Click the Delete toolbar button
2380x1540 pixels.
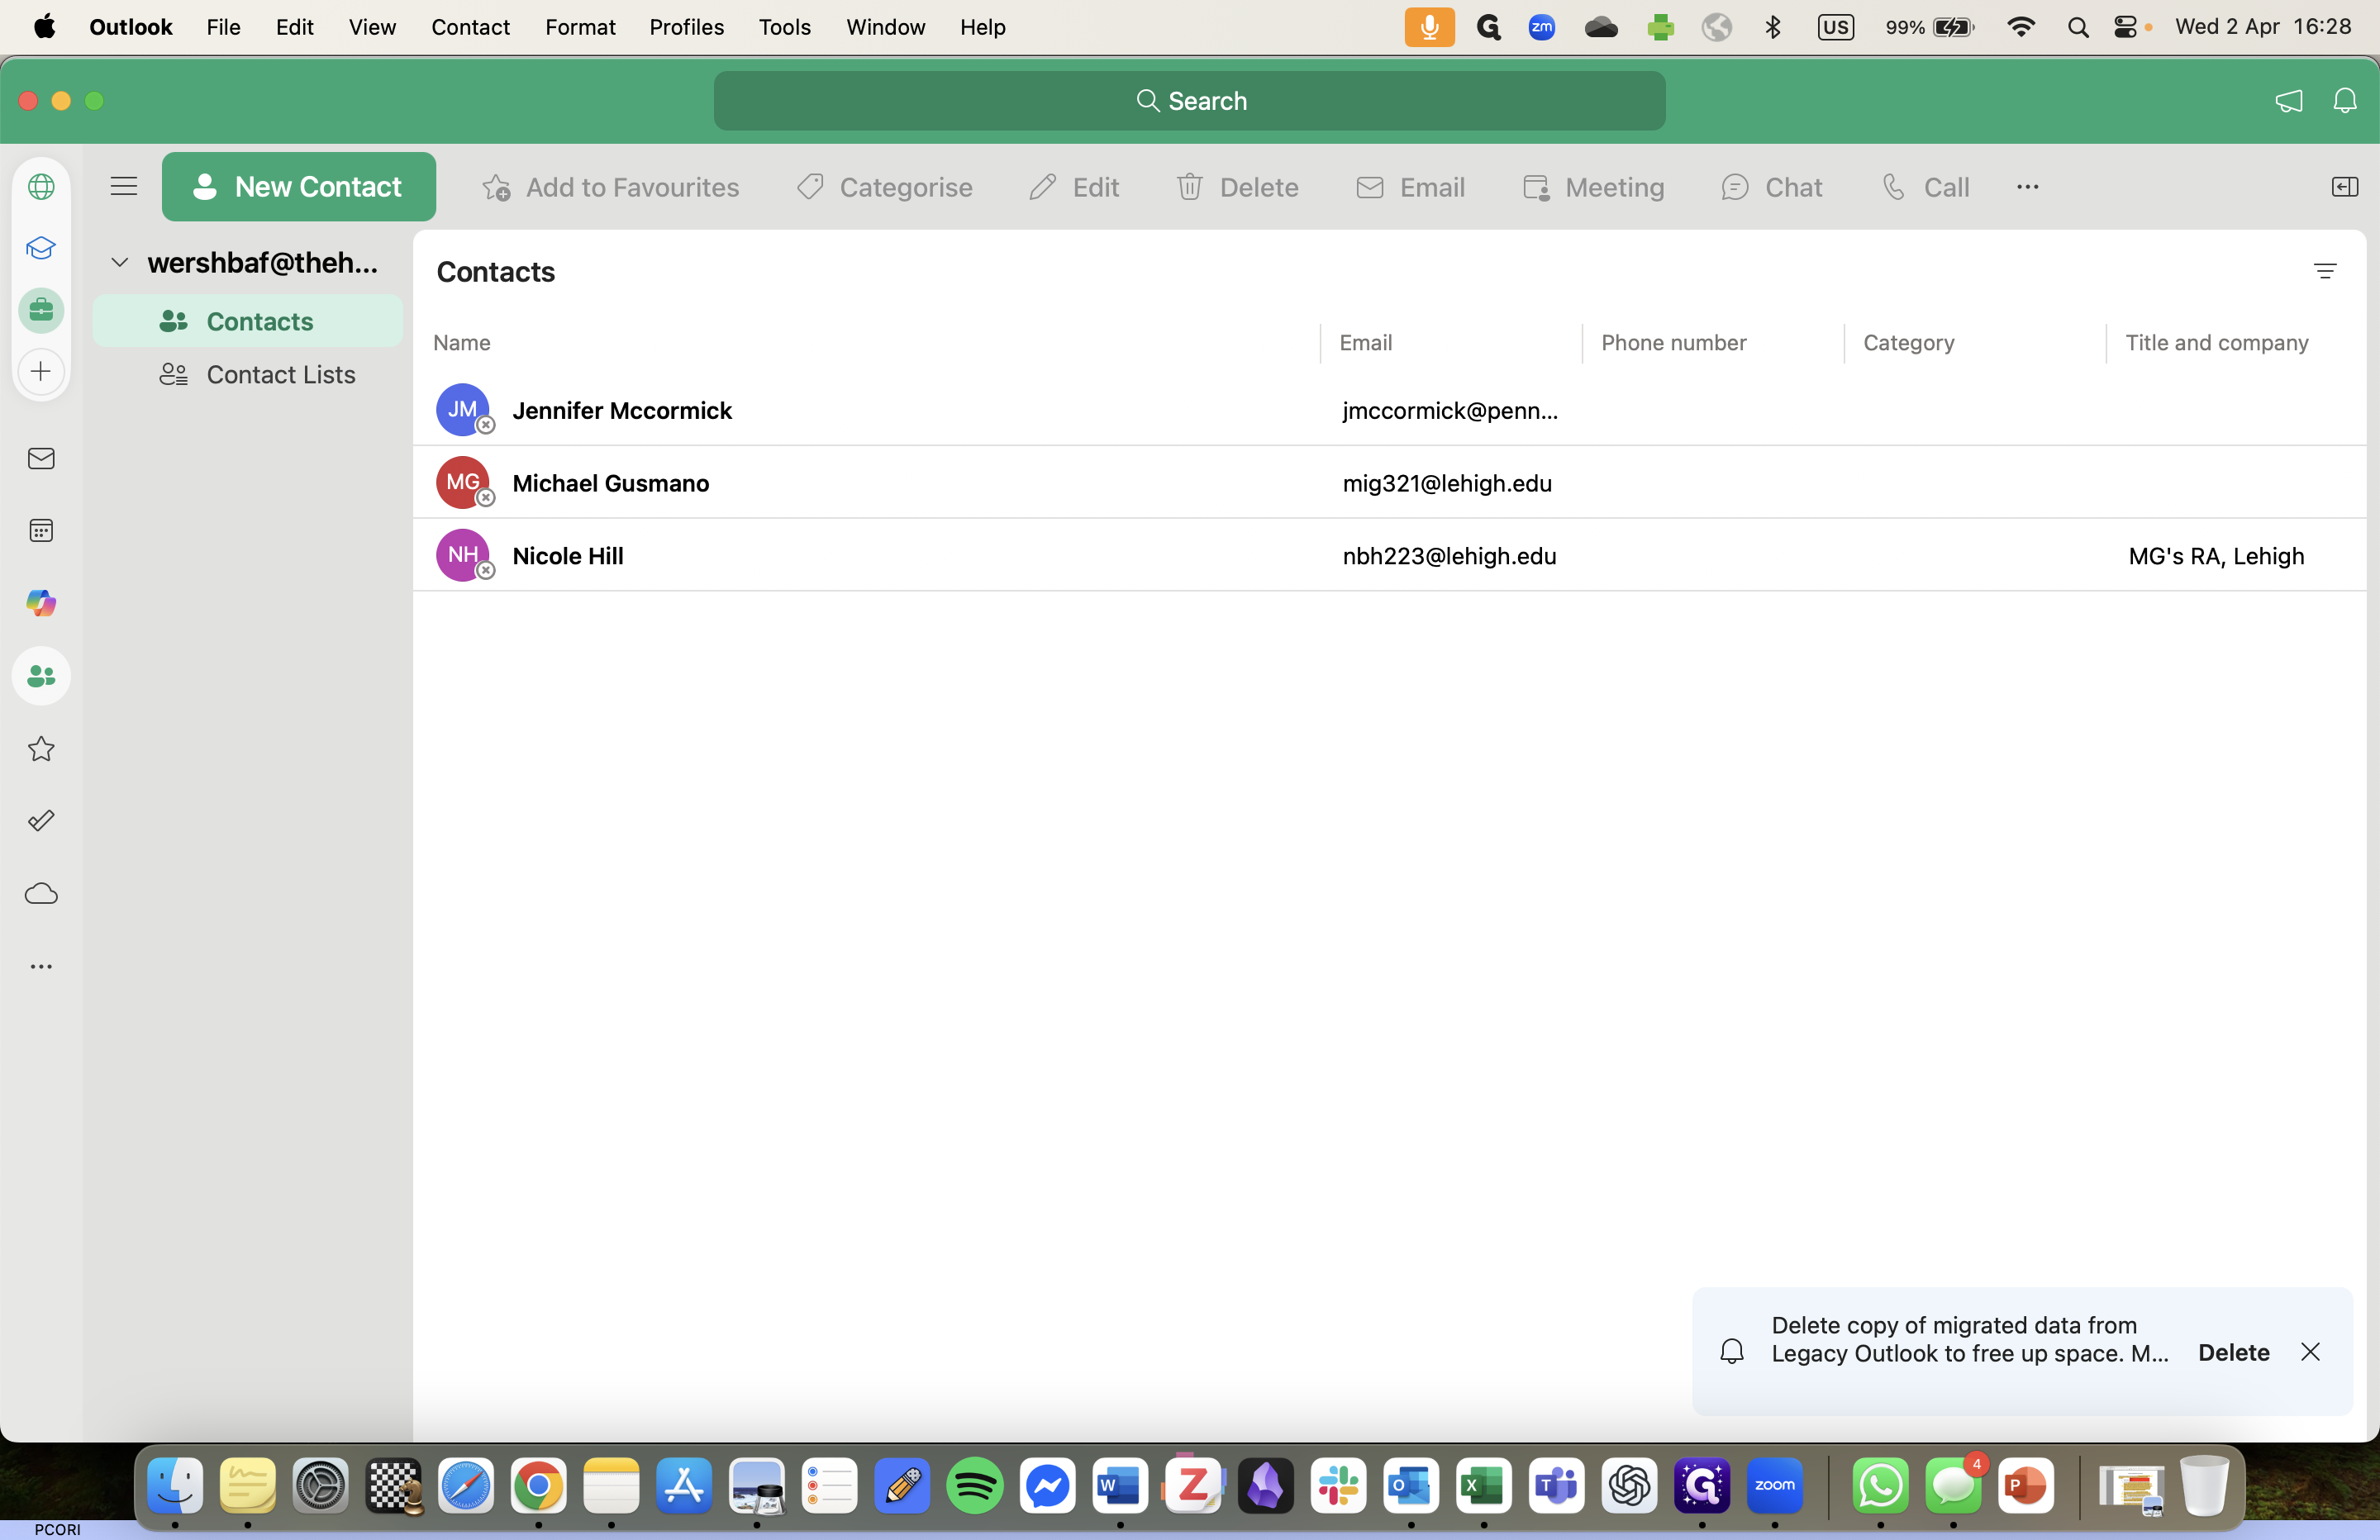tap(1237, 187)
